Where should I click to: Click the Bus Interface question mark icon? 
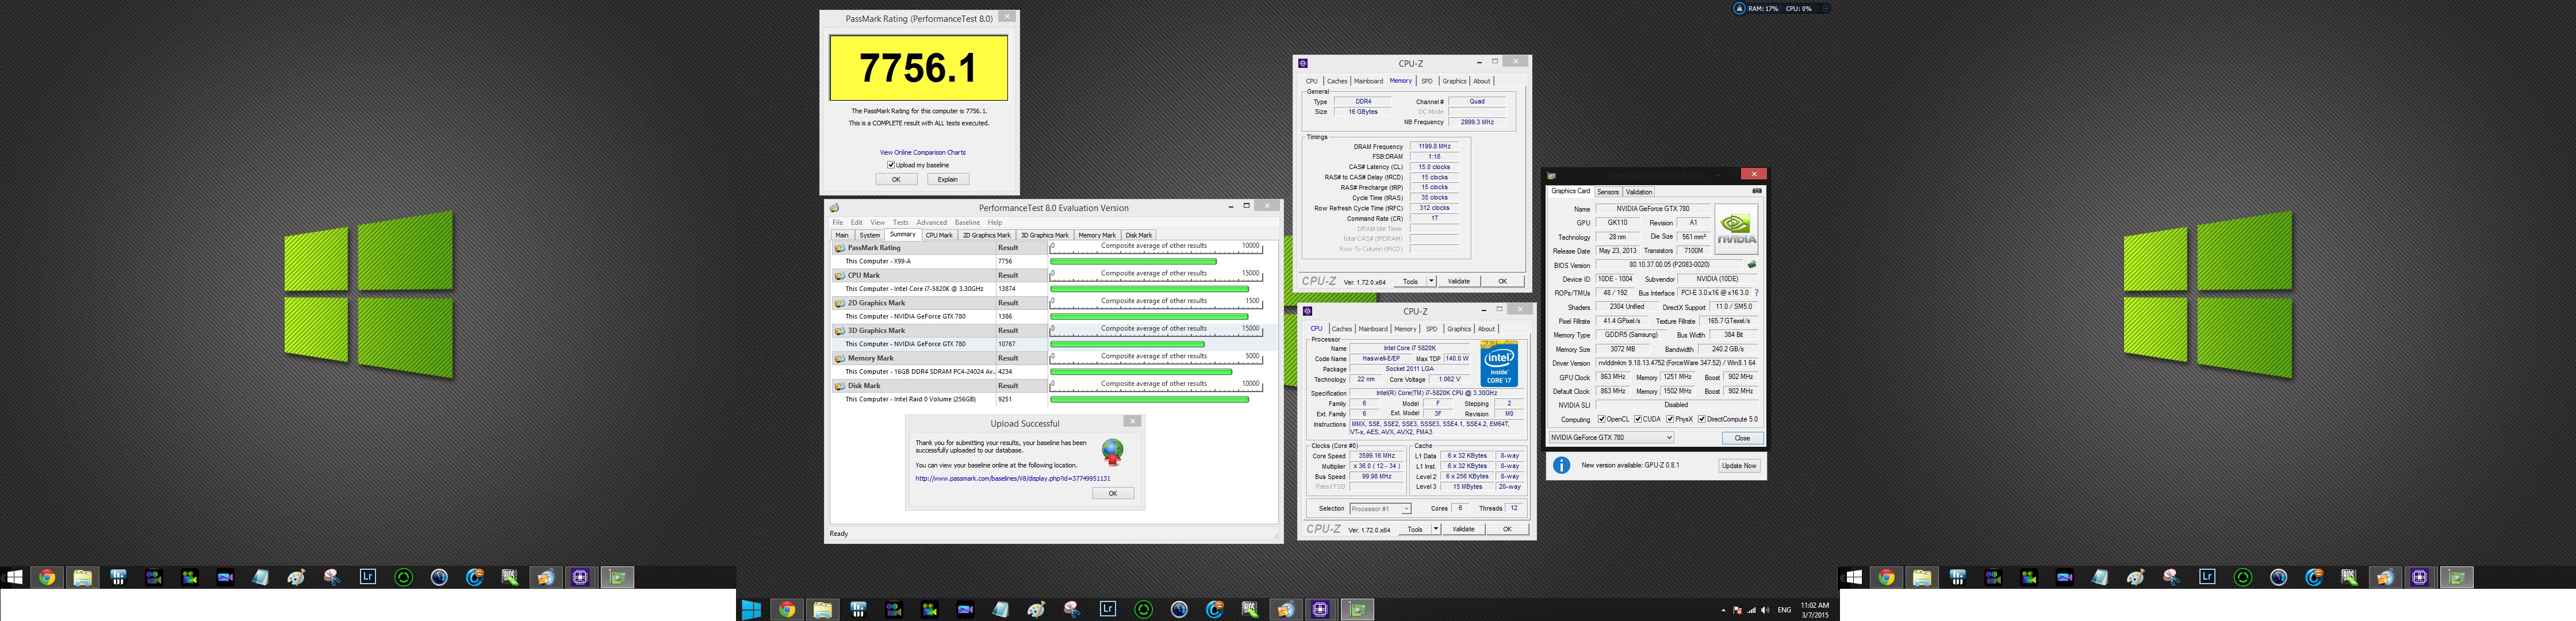(x=1756, y=293)
